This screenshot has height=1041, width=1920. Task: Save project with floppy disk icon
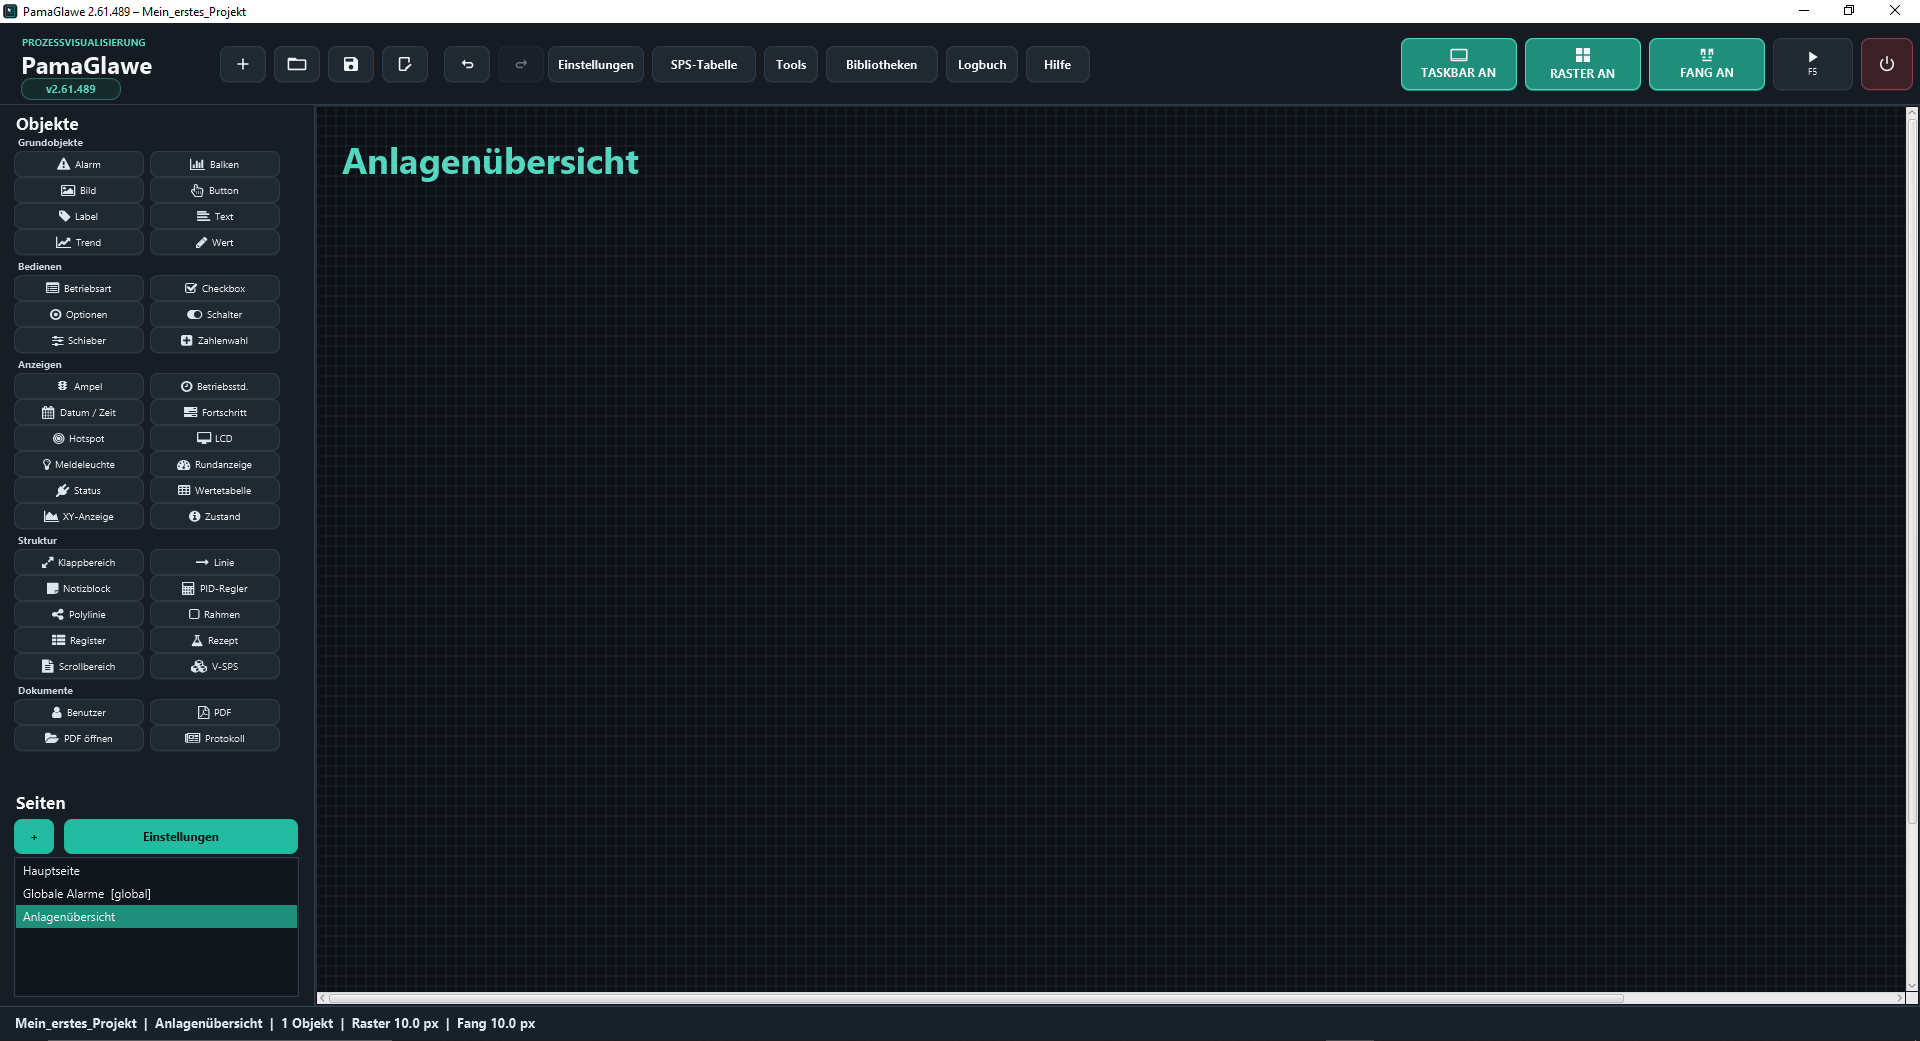[x=351, y=64]
